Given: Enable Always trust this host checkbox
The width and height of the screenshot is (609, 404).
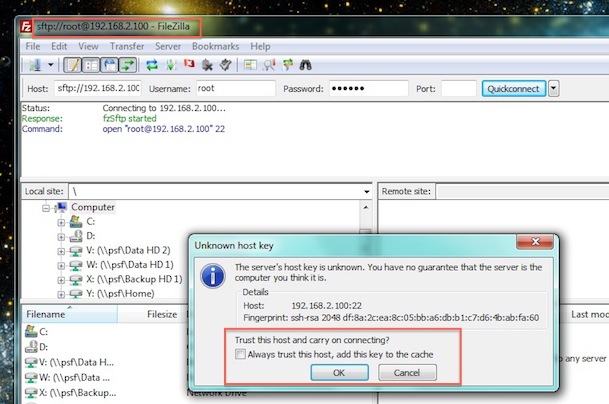Looking at the screenshot, I should tap(240, 354).
